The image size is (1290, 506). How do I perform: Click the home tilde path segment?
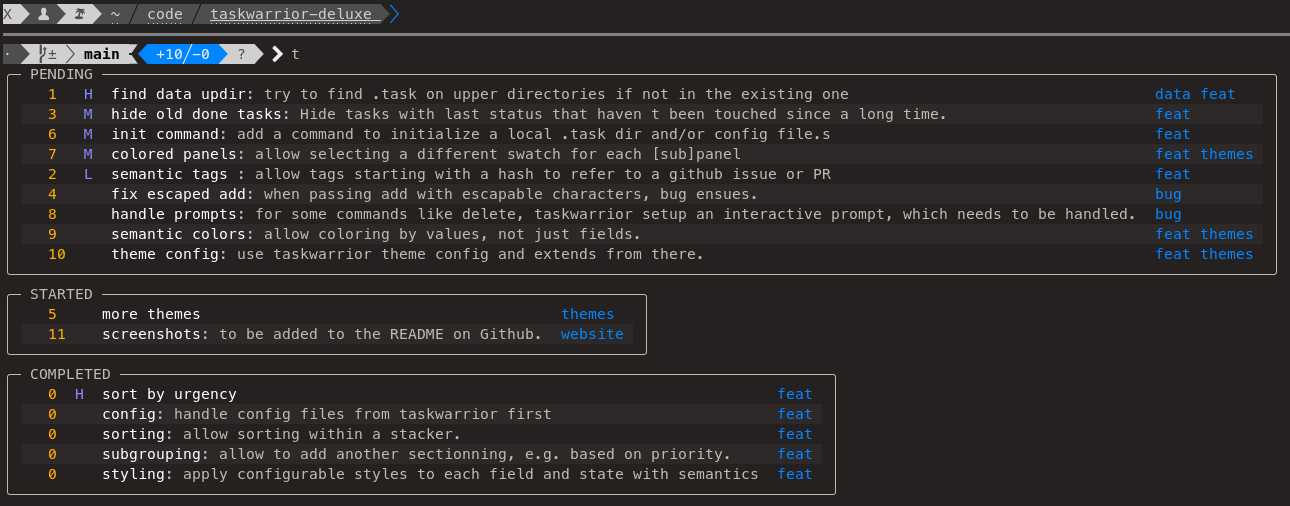tap(115, 14)
